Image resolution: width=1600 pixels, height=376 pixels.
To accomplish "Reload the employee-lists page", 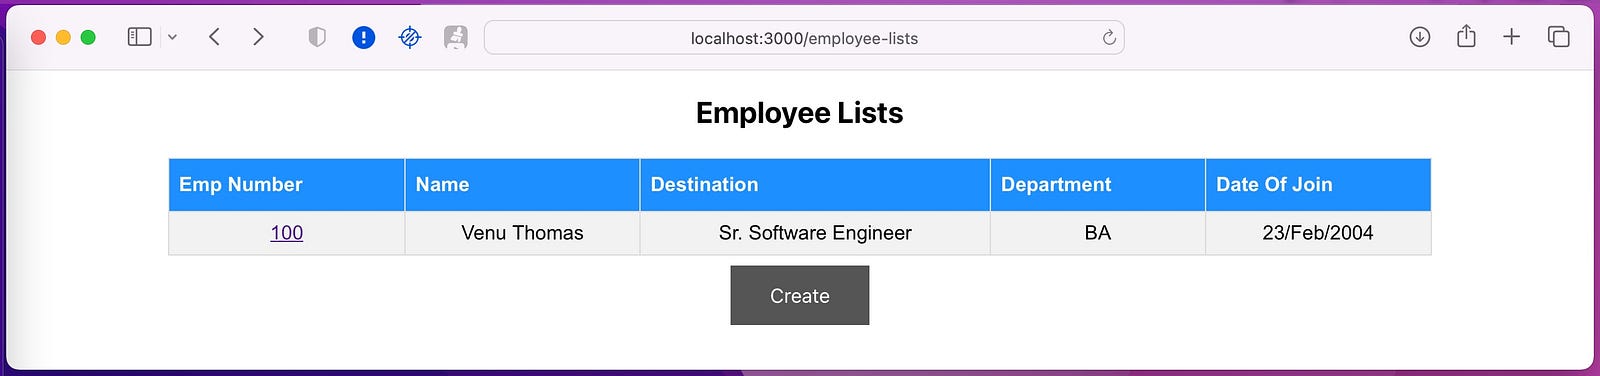I will pos(1109,38).
